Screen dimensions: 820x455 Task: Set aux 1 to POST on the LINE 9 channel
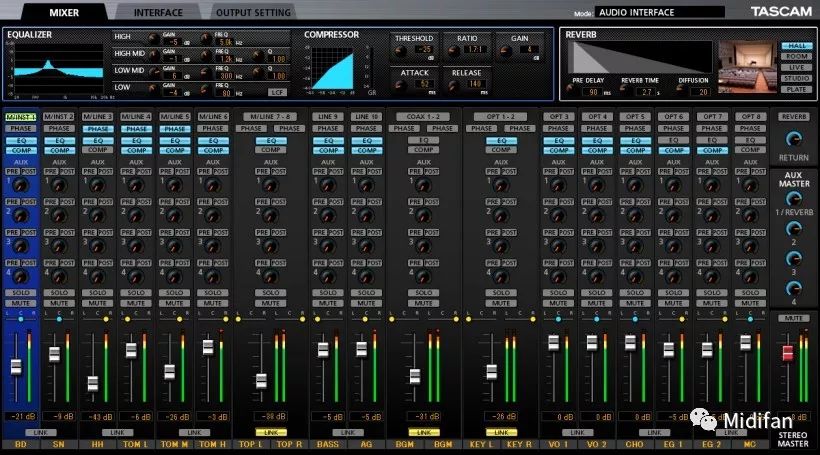(336, 172)
